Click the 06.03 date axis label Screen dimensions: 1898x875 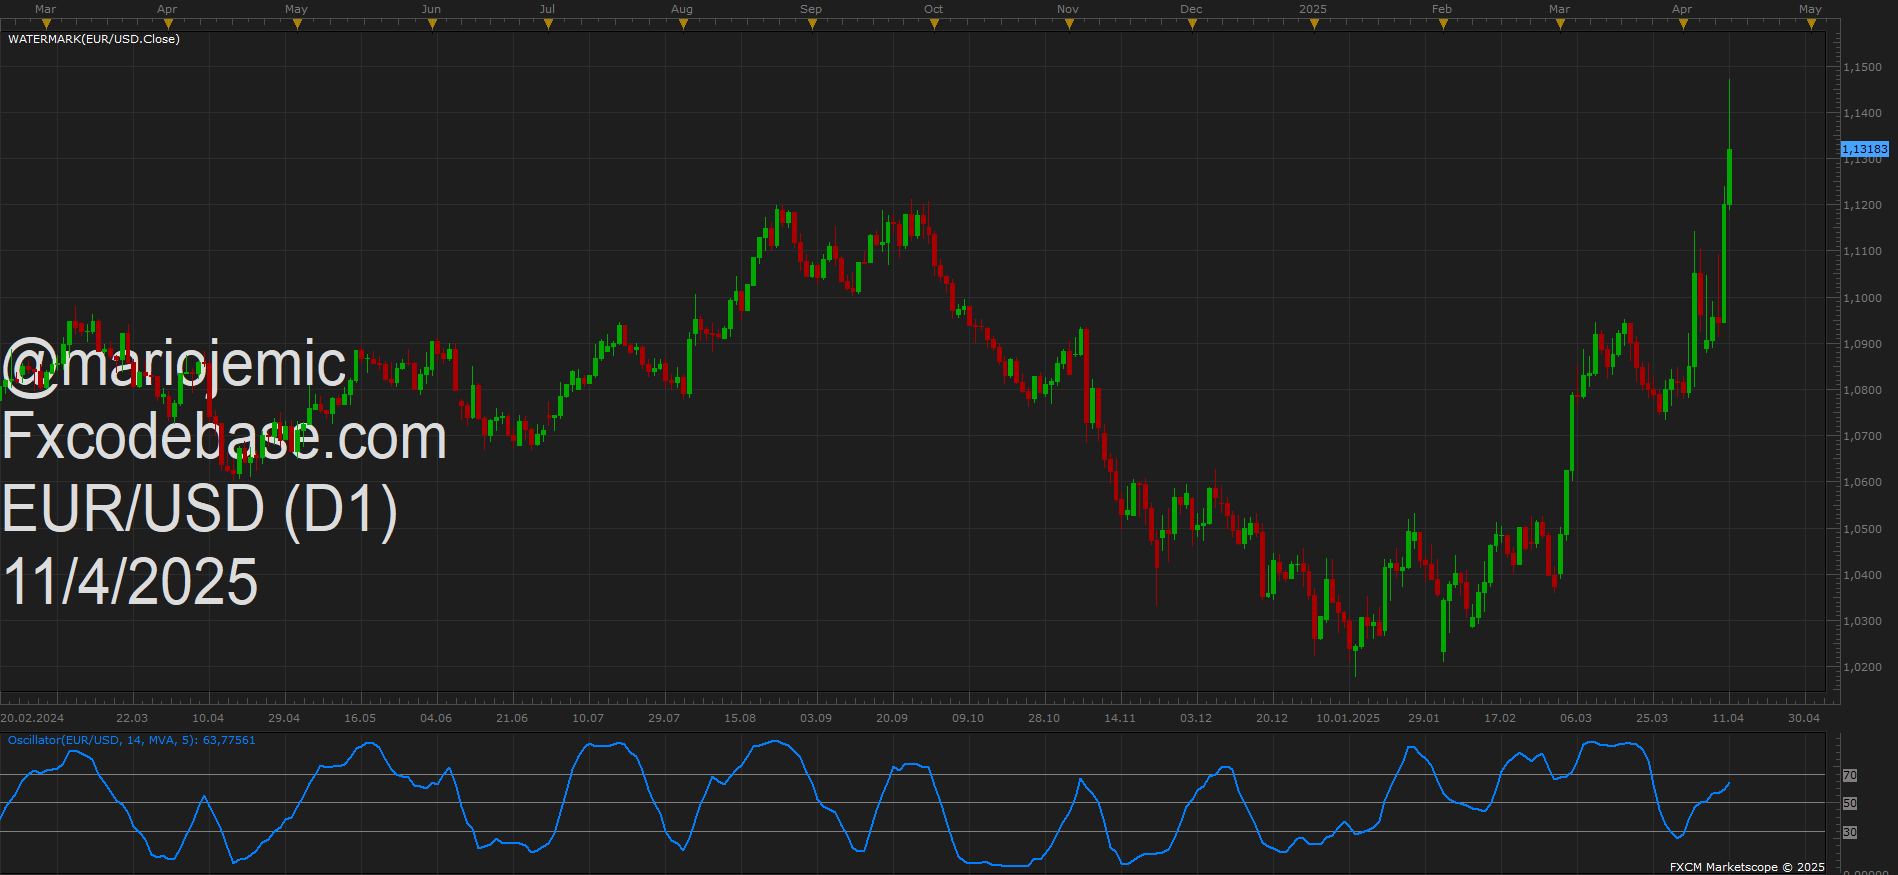coord(1576,718)
